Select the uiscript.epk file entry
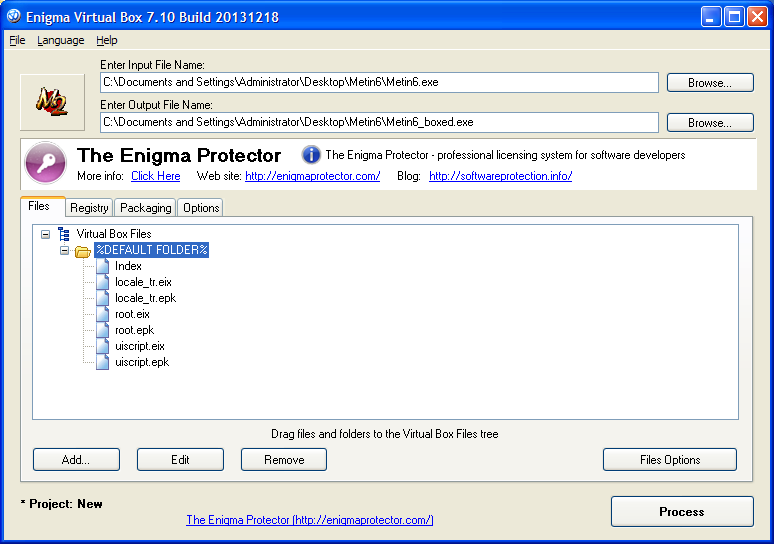The height and width of the screenshot is (544, 774). [x=142, y=362]
